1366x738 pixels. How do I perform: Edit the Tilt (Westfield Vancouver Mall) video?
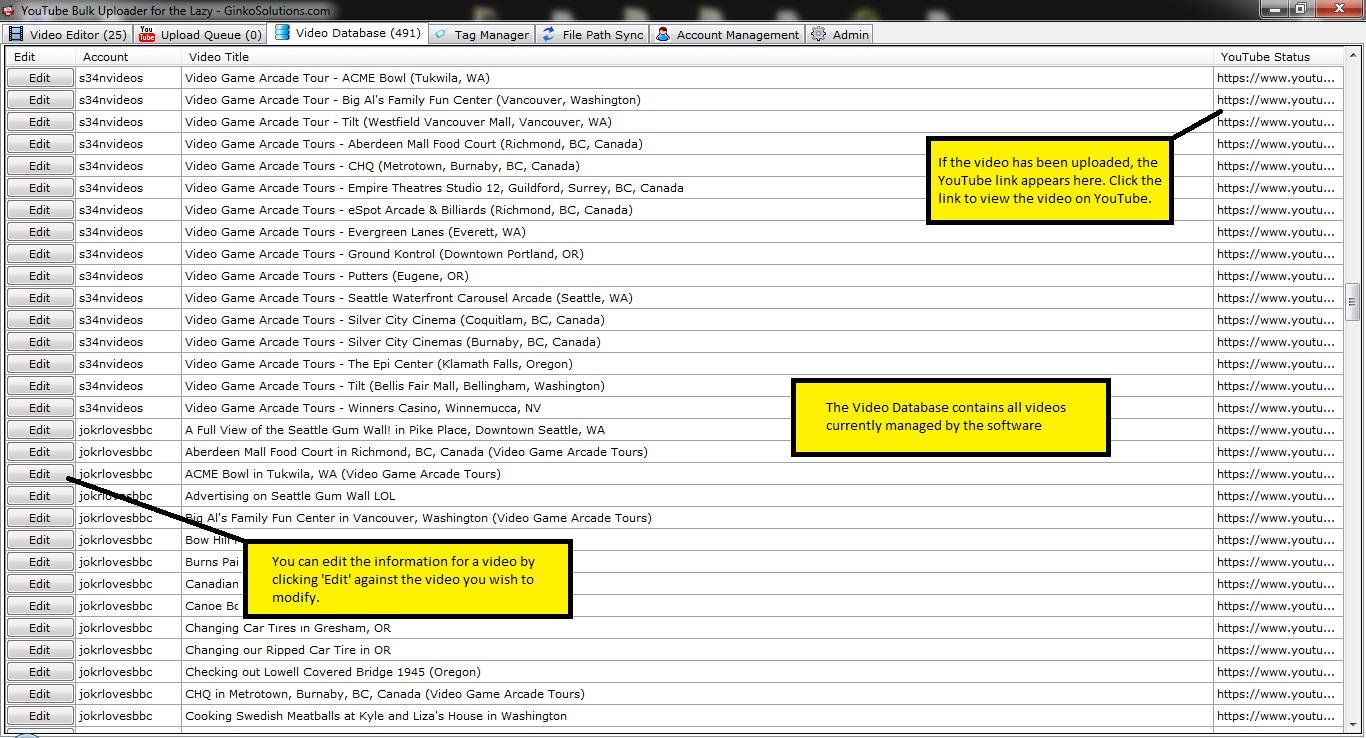tap(40, 122)
